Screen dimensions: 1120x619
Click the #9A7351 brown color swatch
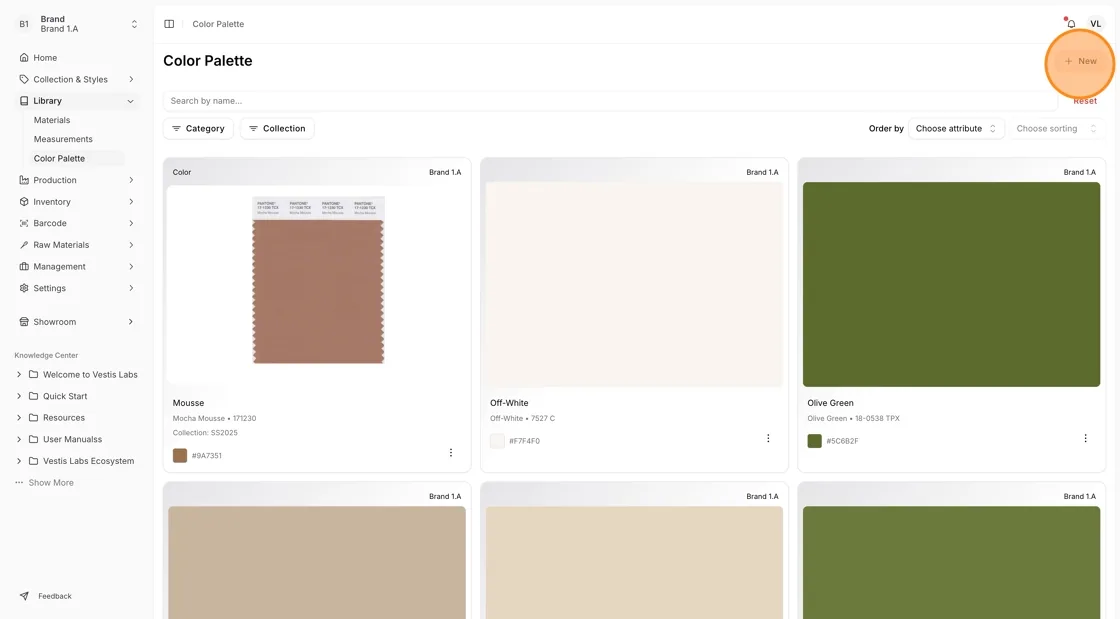[180, 456]
